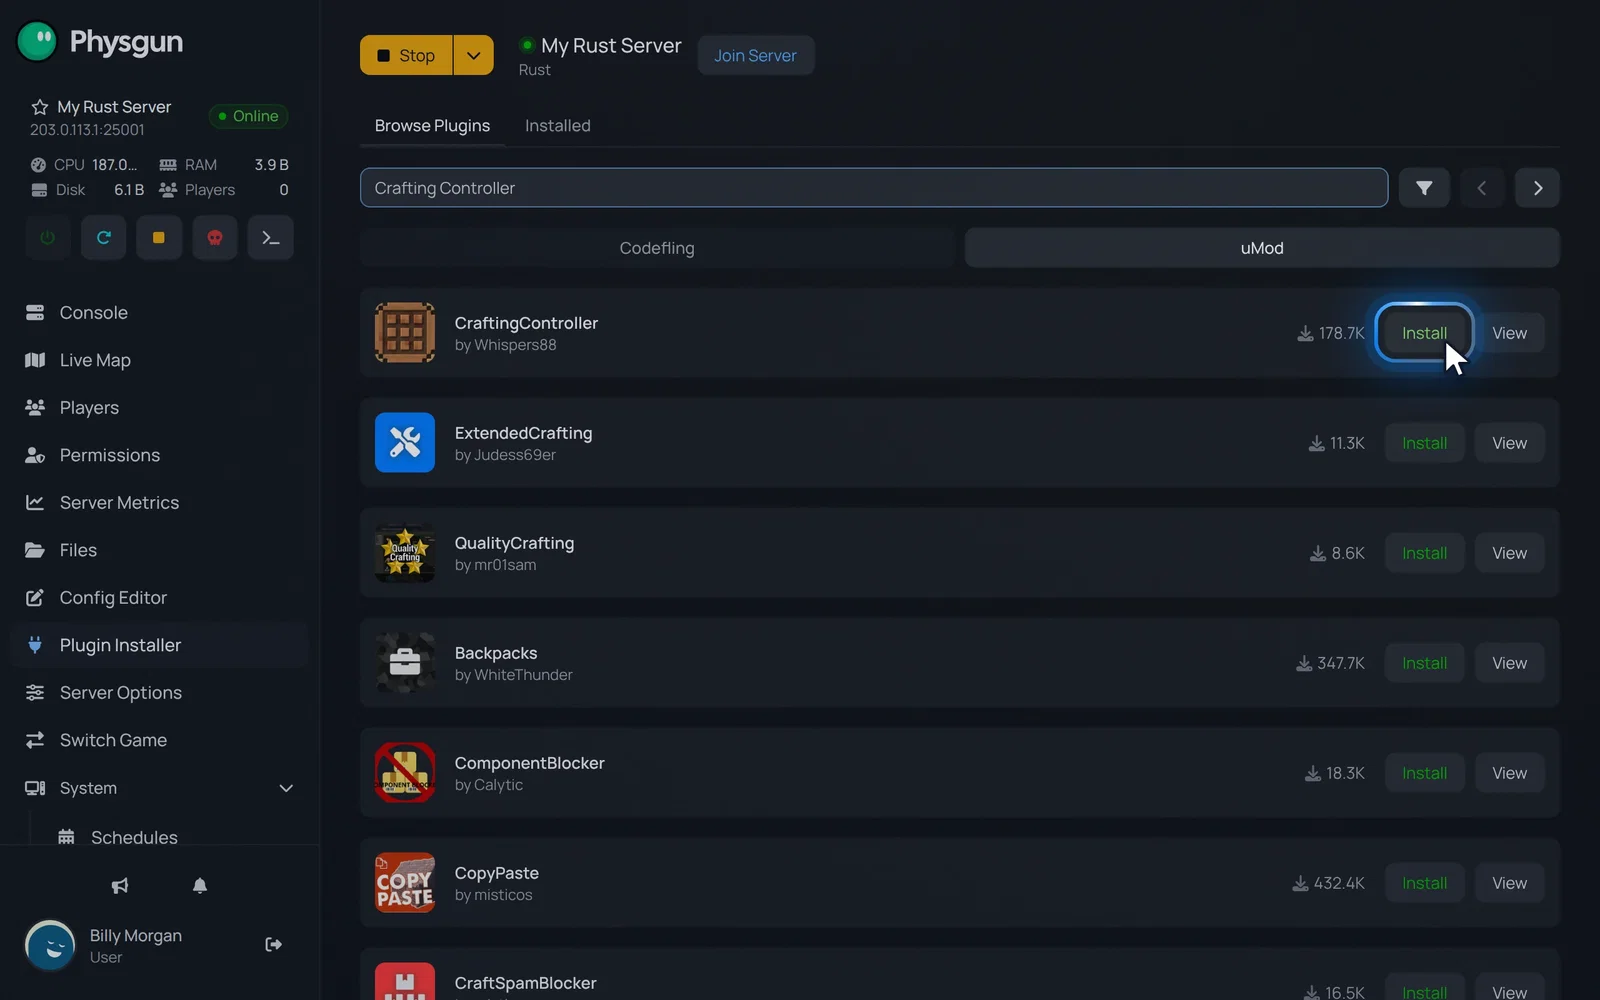Open Live Map page
The image size is (1600, 1000).
(x=160, y=360)
